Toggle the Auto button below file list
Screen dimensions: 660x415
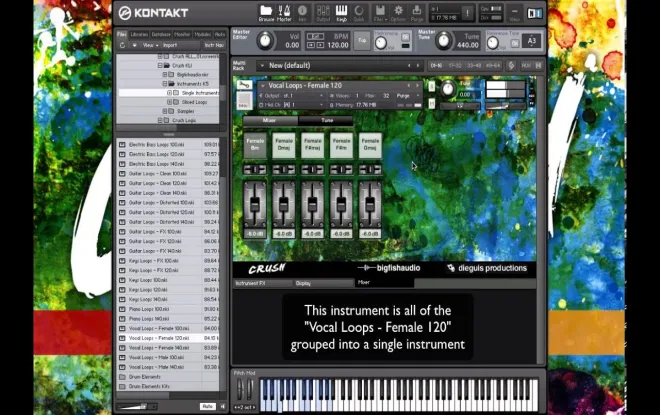[208, 406]
